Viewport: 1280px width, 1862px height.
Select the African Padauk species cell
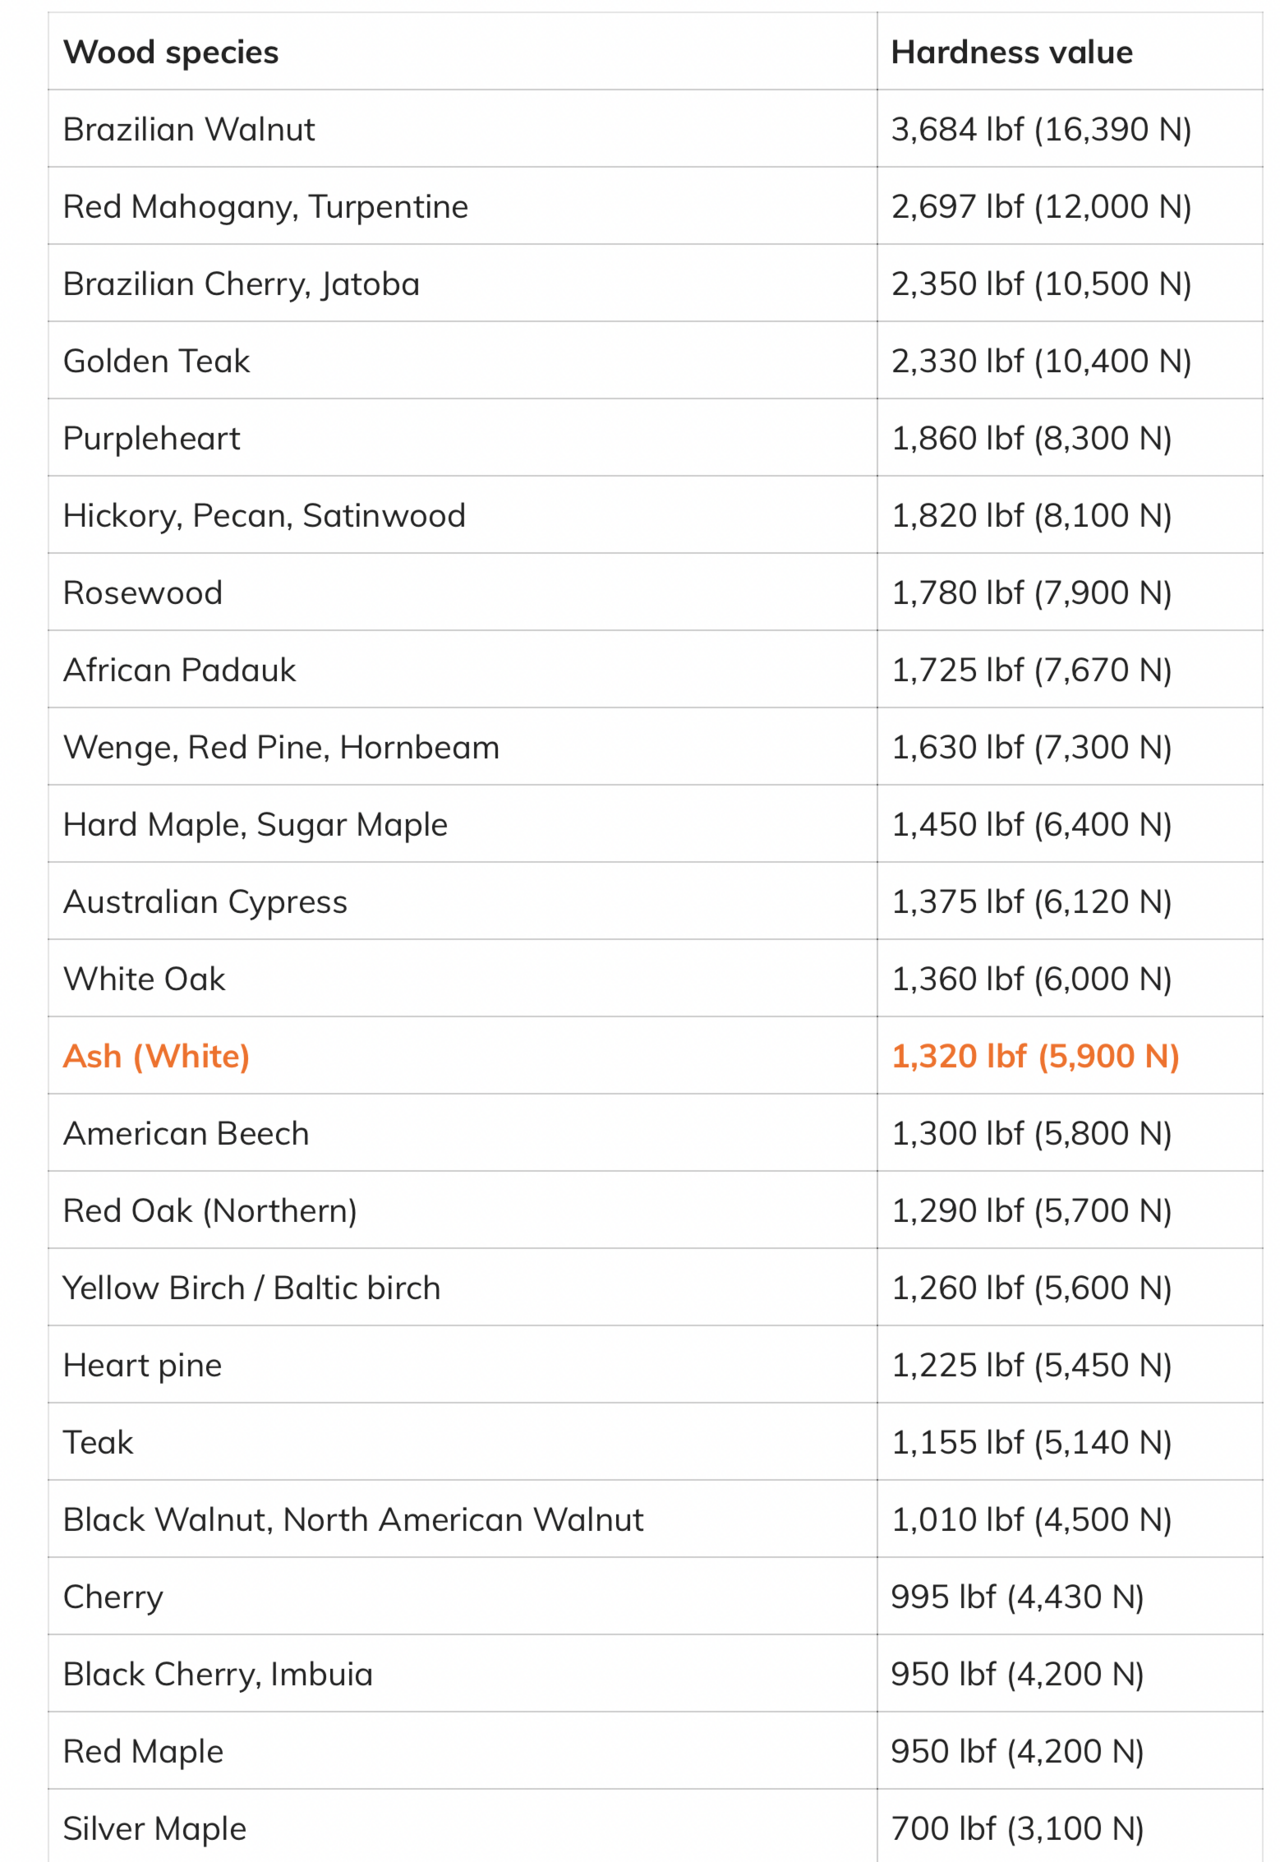(x=179, y=670)
